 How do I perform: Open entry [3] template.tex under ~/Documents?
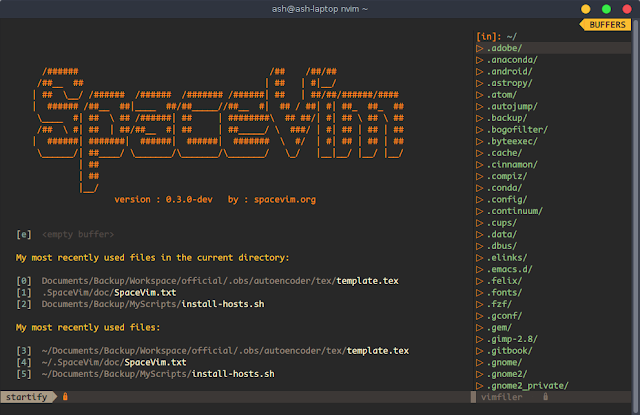(x=213, y=351)
